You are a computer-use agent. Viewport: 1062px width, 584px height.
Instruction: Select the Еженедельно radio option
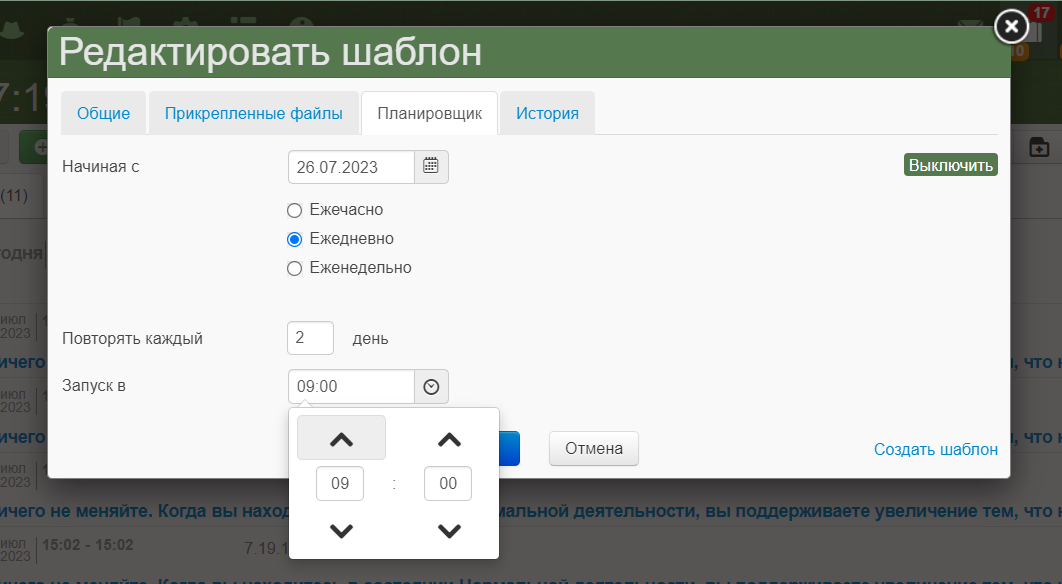click(x=294, y=268)
